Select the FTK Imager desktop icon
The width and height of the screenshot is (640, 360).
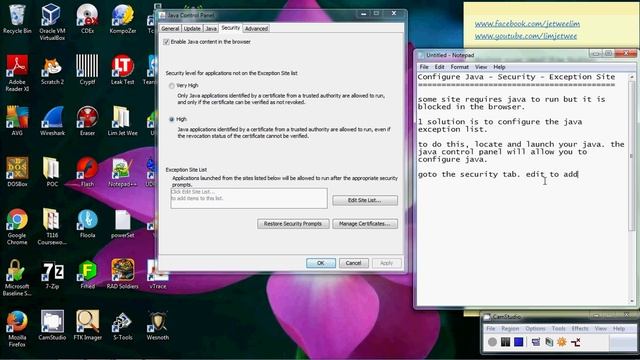(87, 326)
